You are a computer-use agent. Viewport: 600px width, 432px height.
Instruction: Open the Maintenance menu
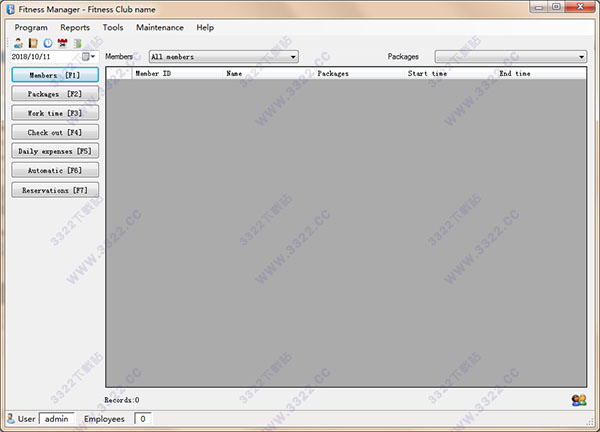(160, 28)
